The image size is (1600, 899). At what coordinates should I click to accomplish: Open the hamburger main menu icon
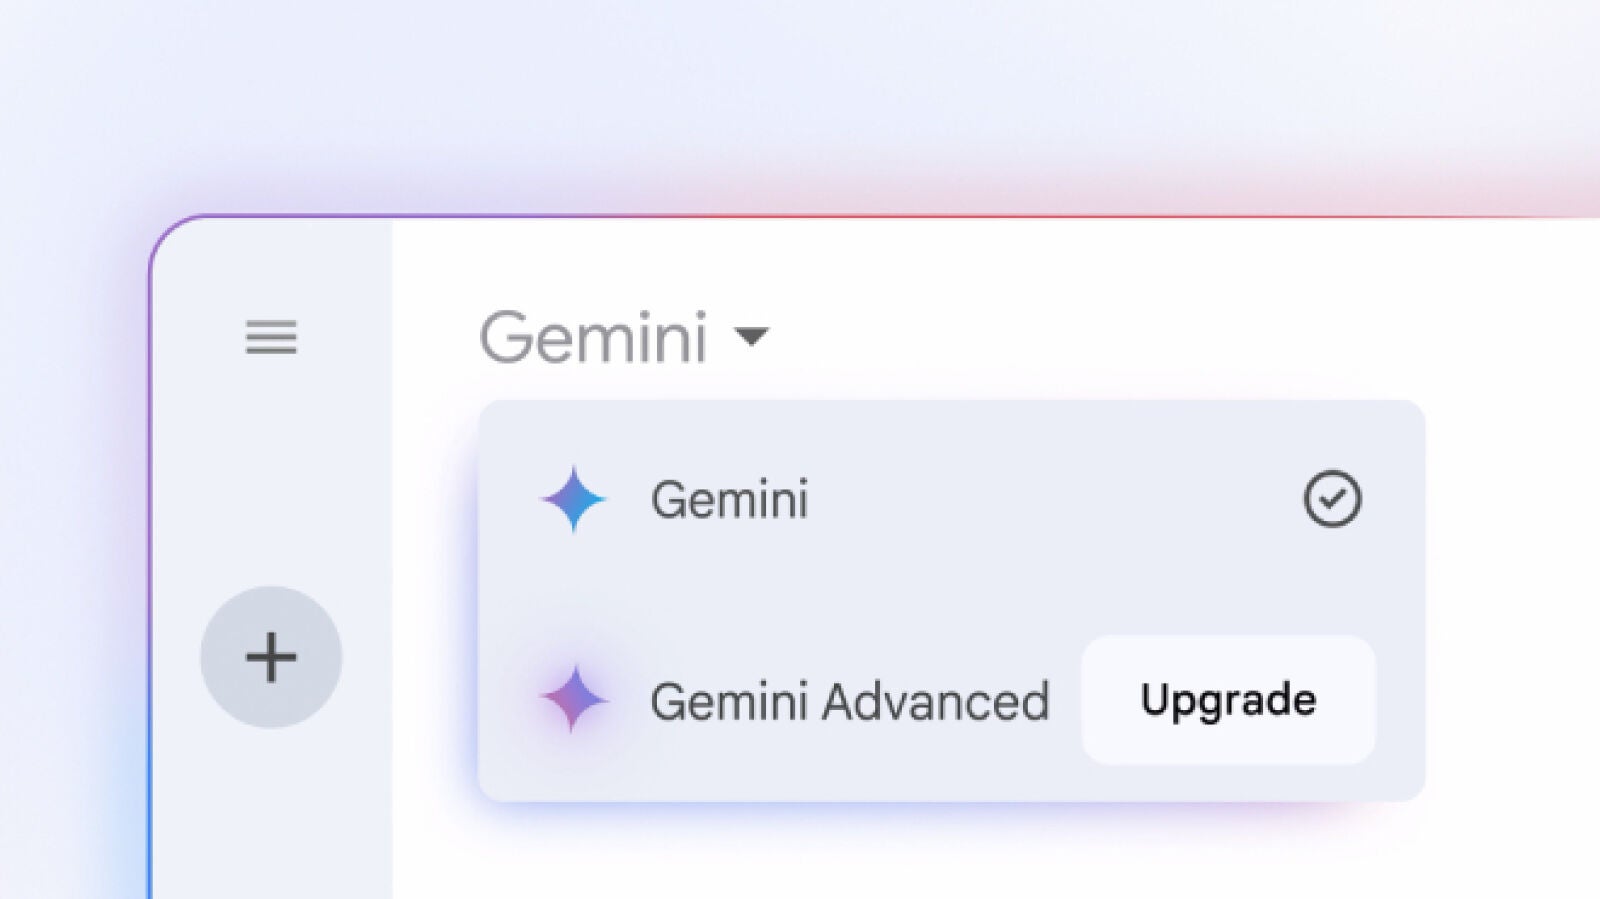pyautogui.click(x=271, y=337)
